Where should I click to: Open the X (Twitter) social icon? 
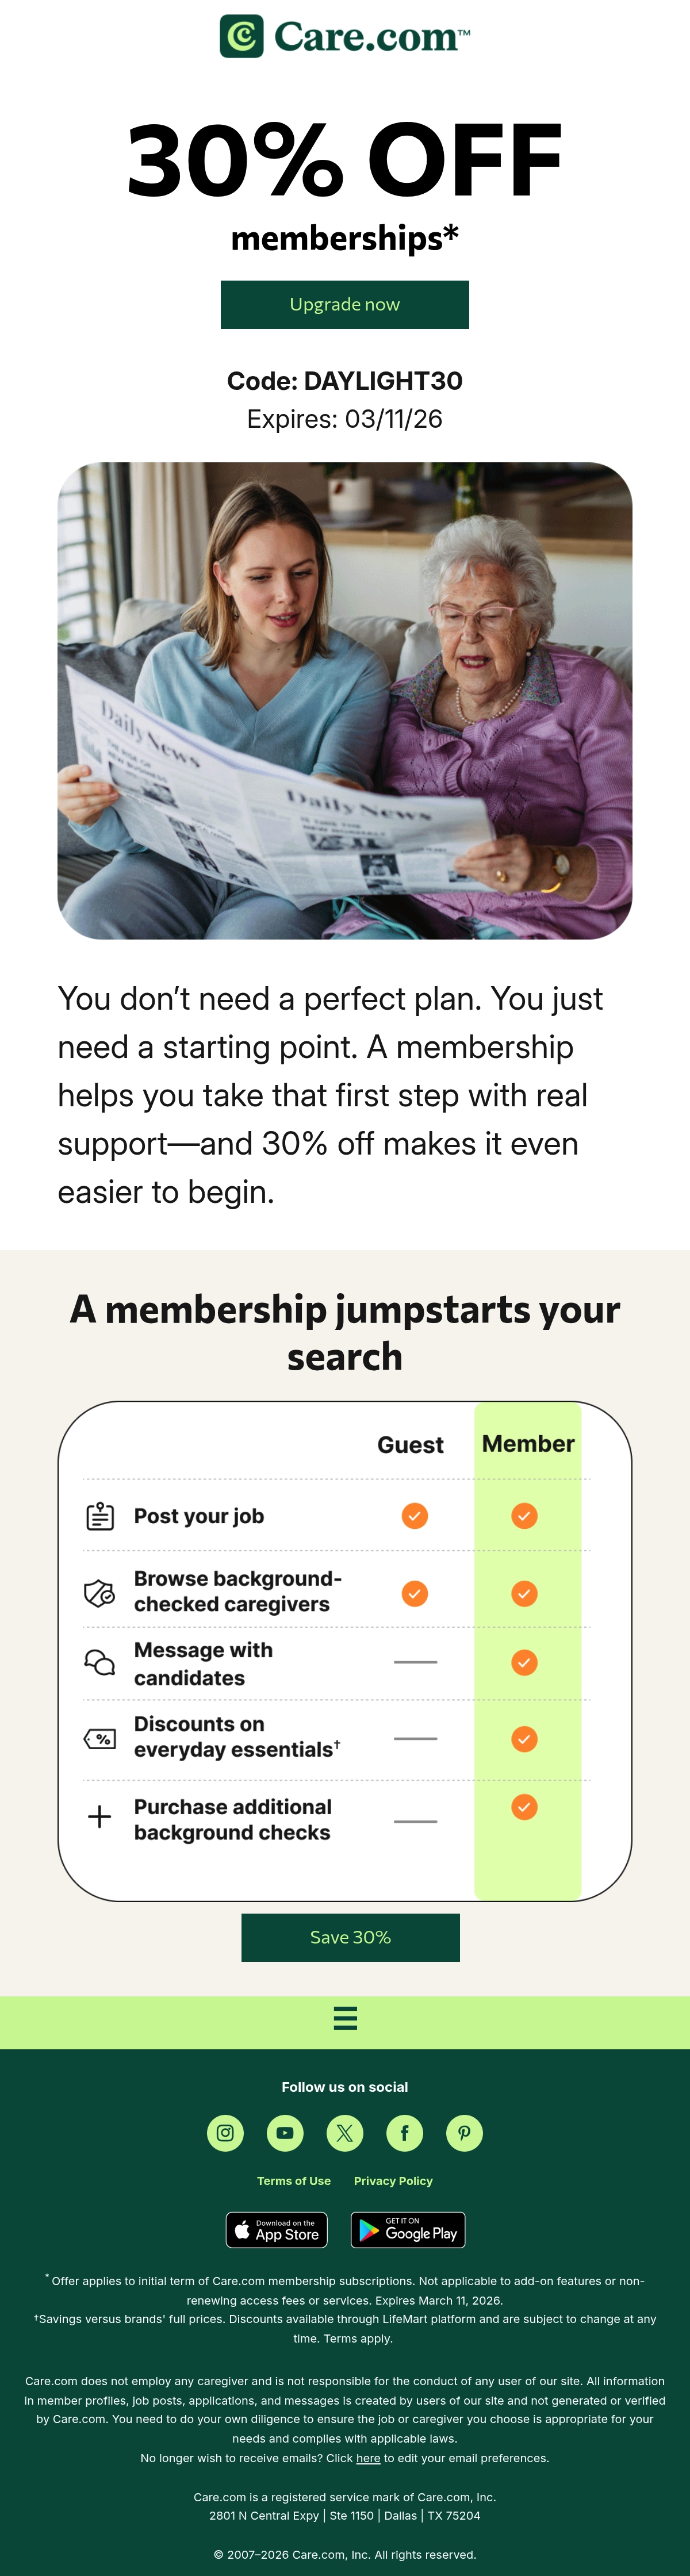click(x=345, y=2133)
